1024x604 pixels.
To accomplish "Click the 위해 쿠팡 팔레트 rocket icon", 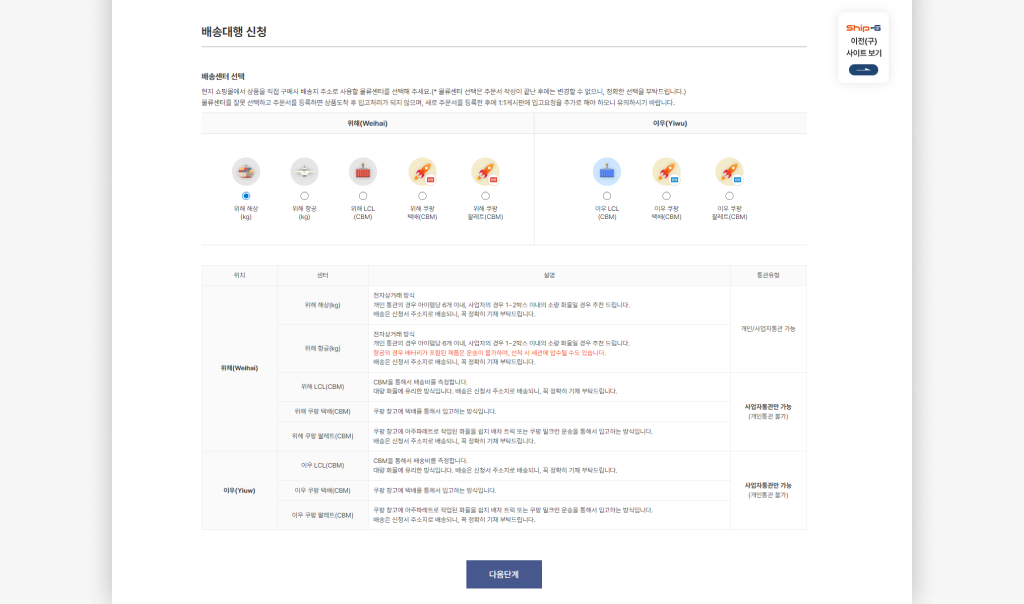I will 485,171.
